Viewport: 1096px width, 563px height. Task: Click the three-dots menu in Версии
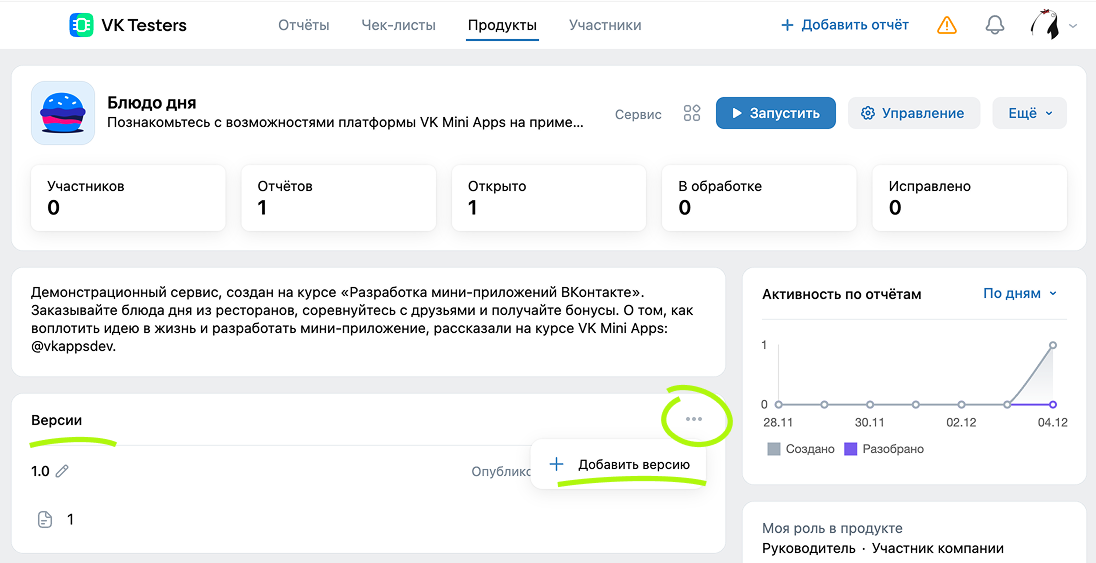[693, 419]
